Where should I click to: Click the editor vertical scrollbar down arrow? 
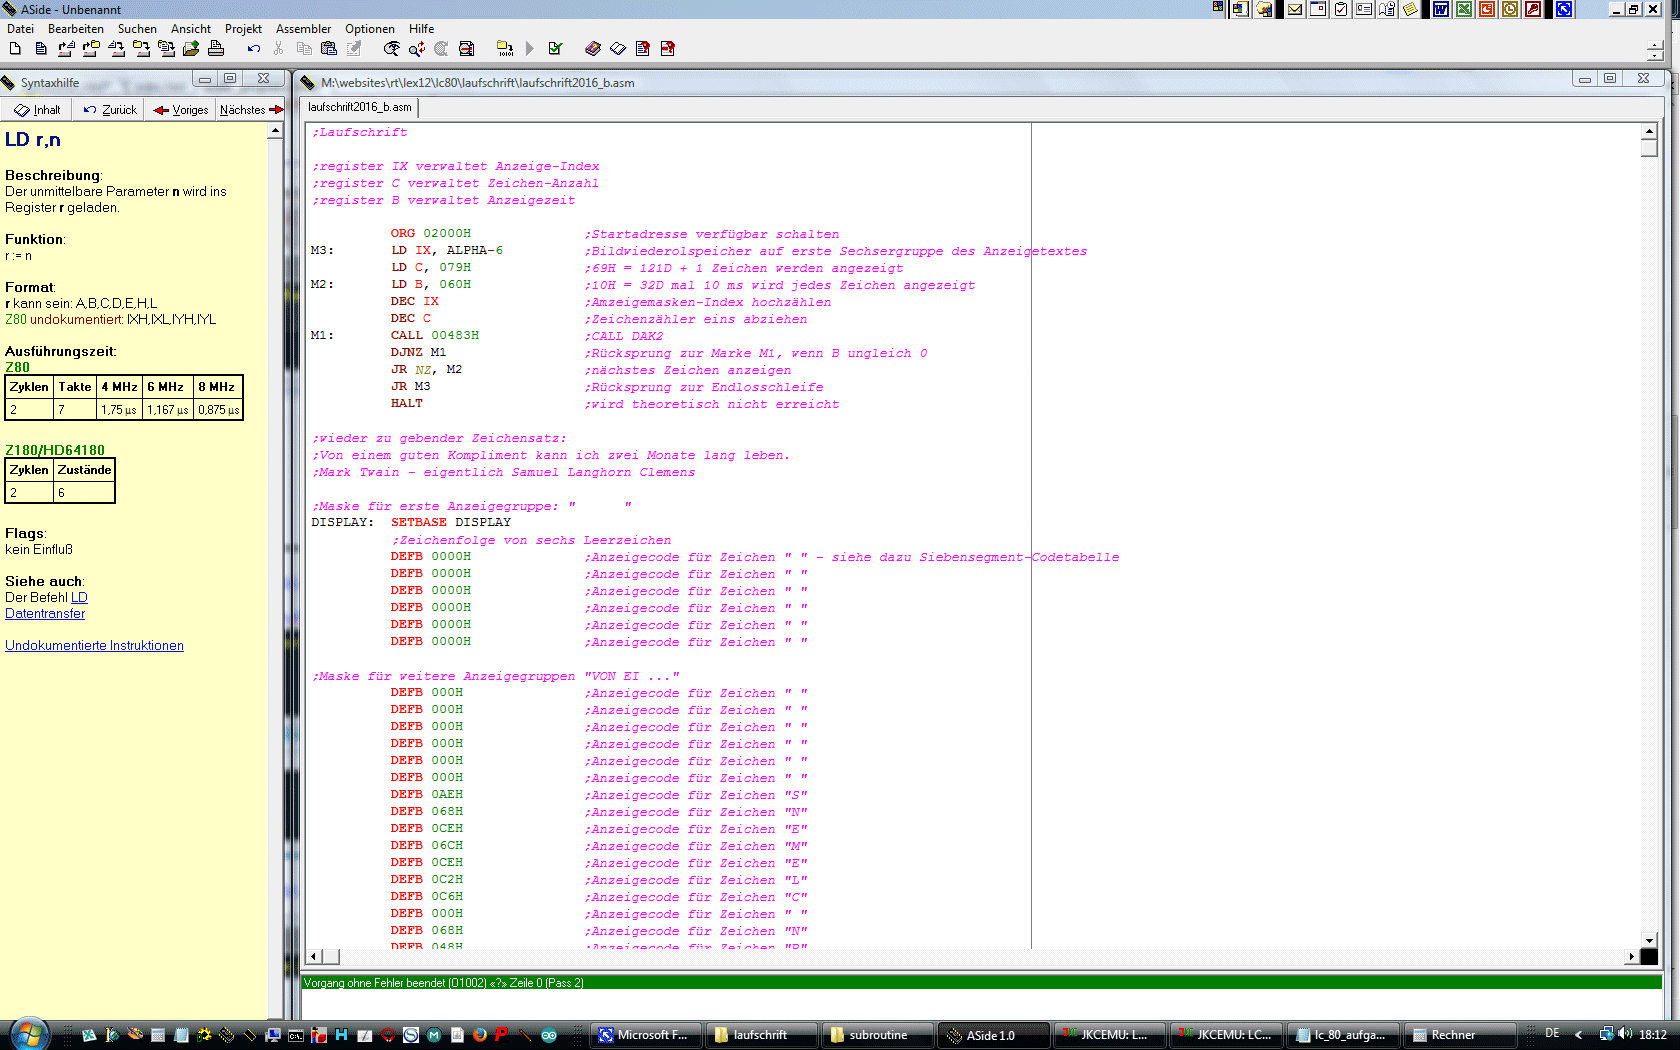(x=1649, y=940)
